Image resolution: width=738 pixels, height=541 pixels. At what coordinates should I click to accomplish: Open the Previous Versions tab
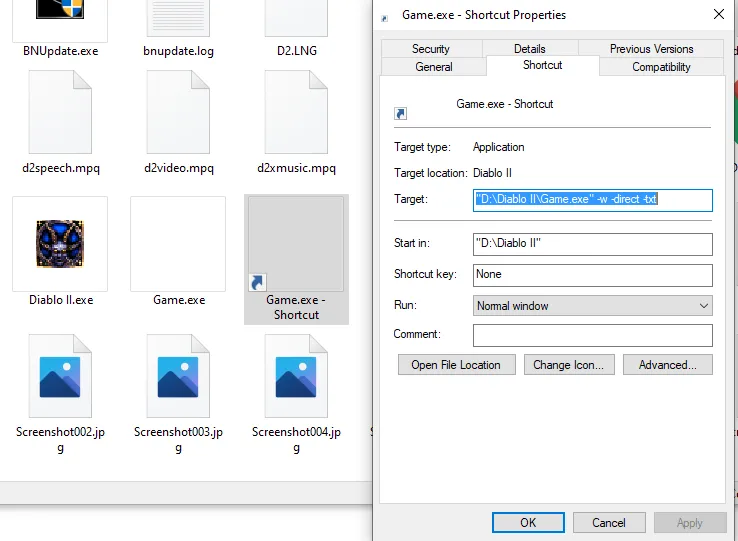[x=651, y=49]
